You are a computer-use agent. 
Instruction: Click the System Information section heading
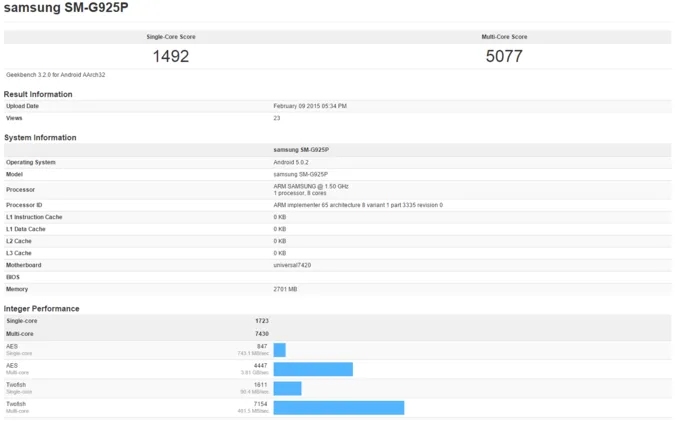tap(40, 137)
